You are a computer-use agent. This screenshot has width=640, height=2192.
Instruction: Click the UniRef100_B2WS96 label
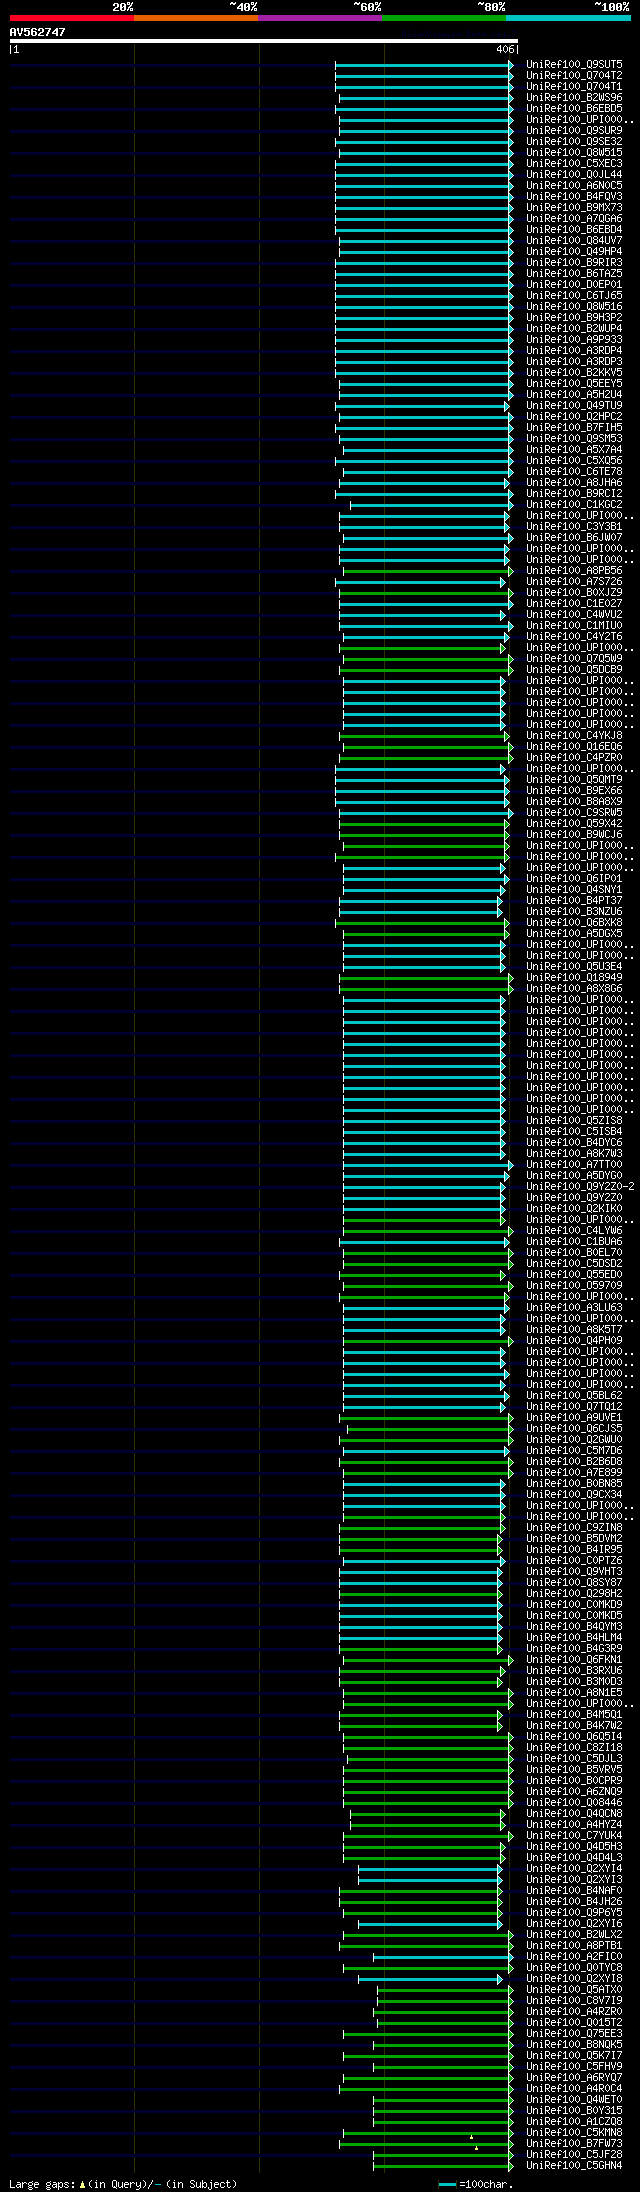click(x=574, y=98)
